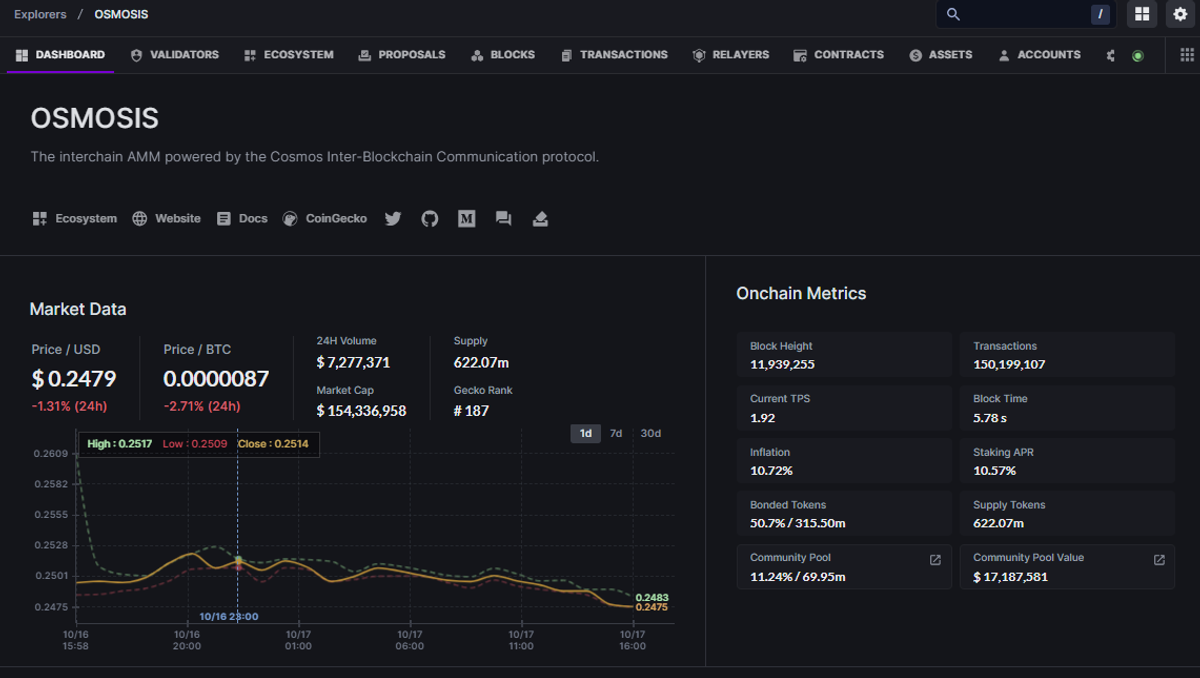Open the Relayers tab
Viewport: 1200px width, 678px height.
click(x=731, y=55)
